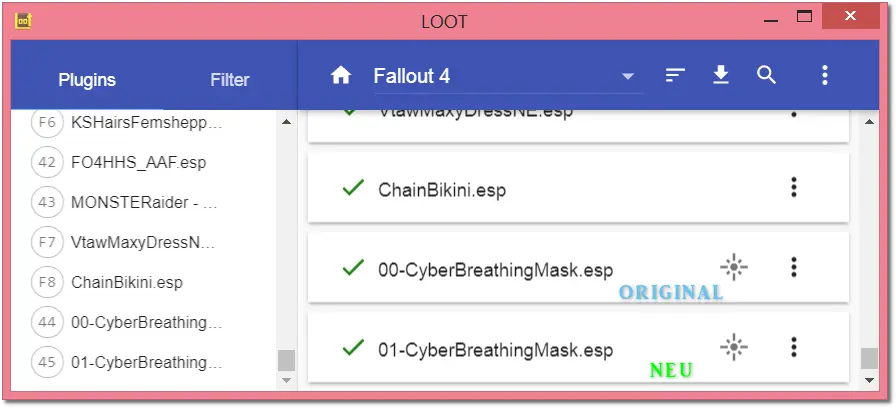Viewport: 896px width, 408px height.
Task: Open 01-CyberBreathingMask.esp card three-dot menu
Action: pos(794,347)
